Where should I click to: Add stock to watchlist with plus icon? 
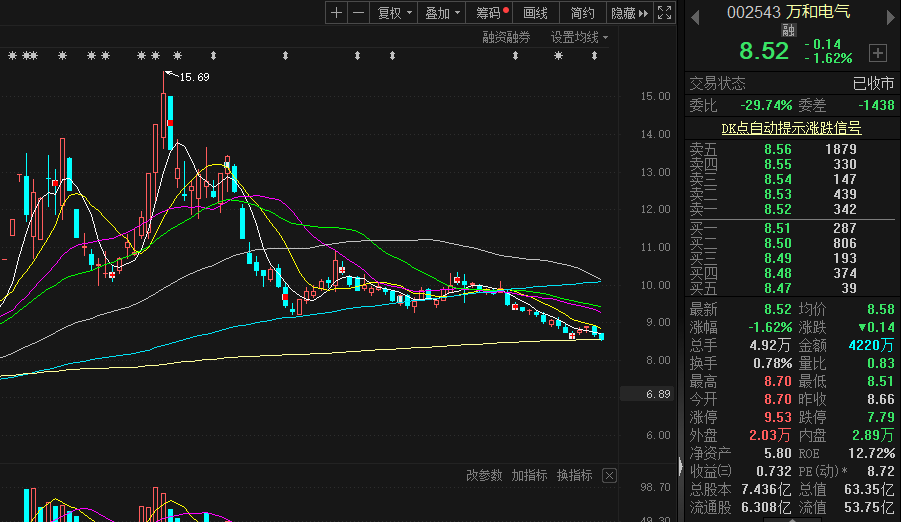coord(877,52)
